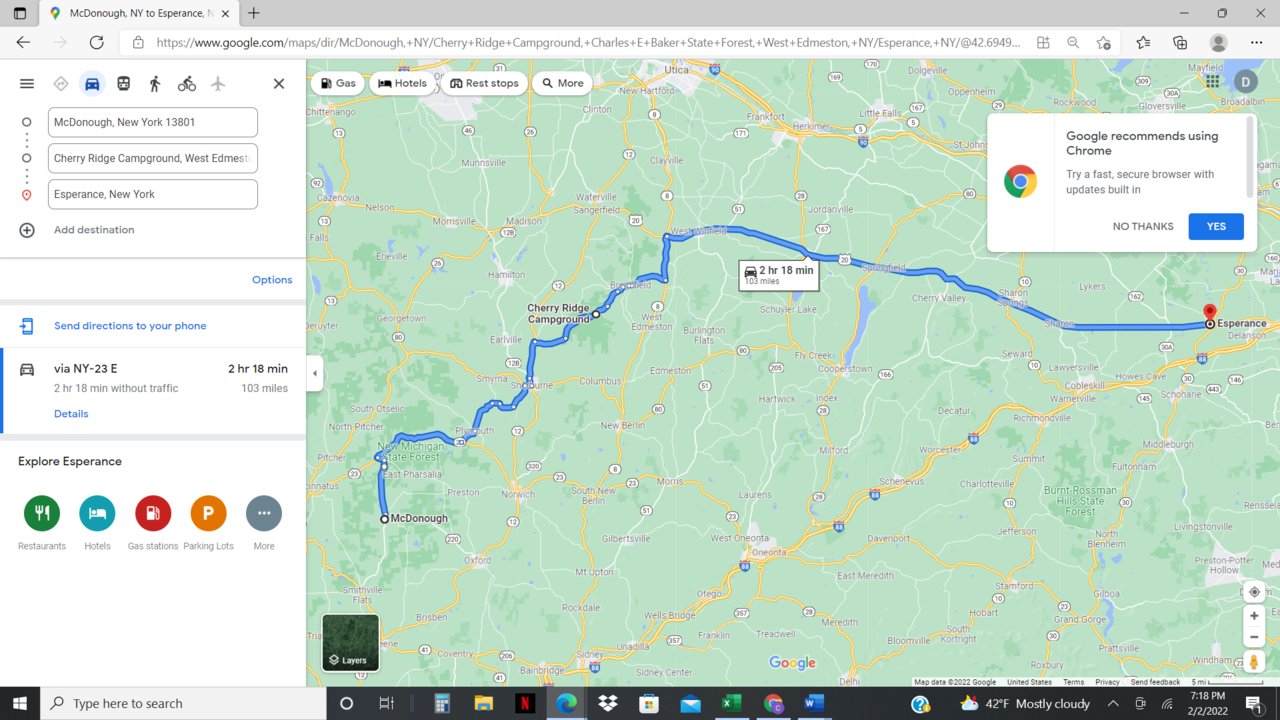This screenshot has width=1280, height=720.
Task: Click the Cherry Ridge Campground waypoint marker
Action: (x=596, y=314)
